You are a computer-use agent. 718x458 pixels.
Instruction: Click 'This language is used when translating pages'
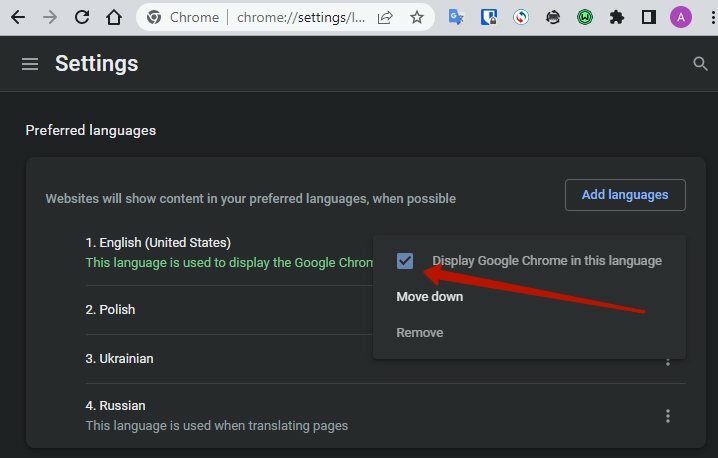point(217,426)
